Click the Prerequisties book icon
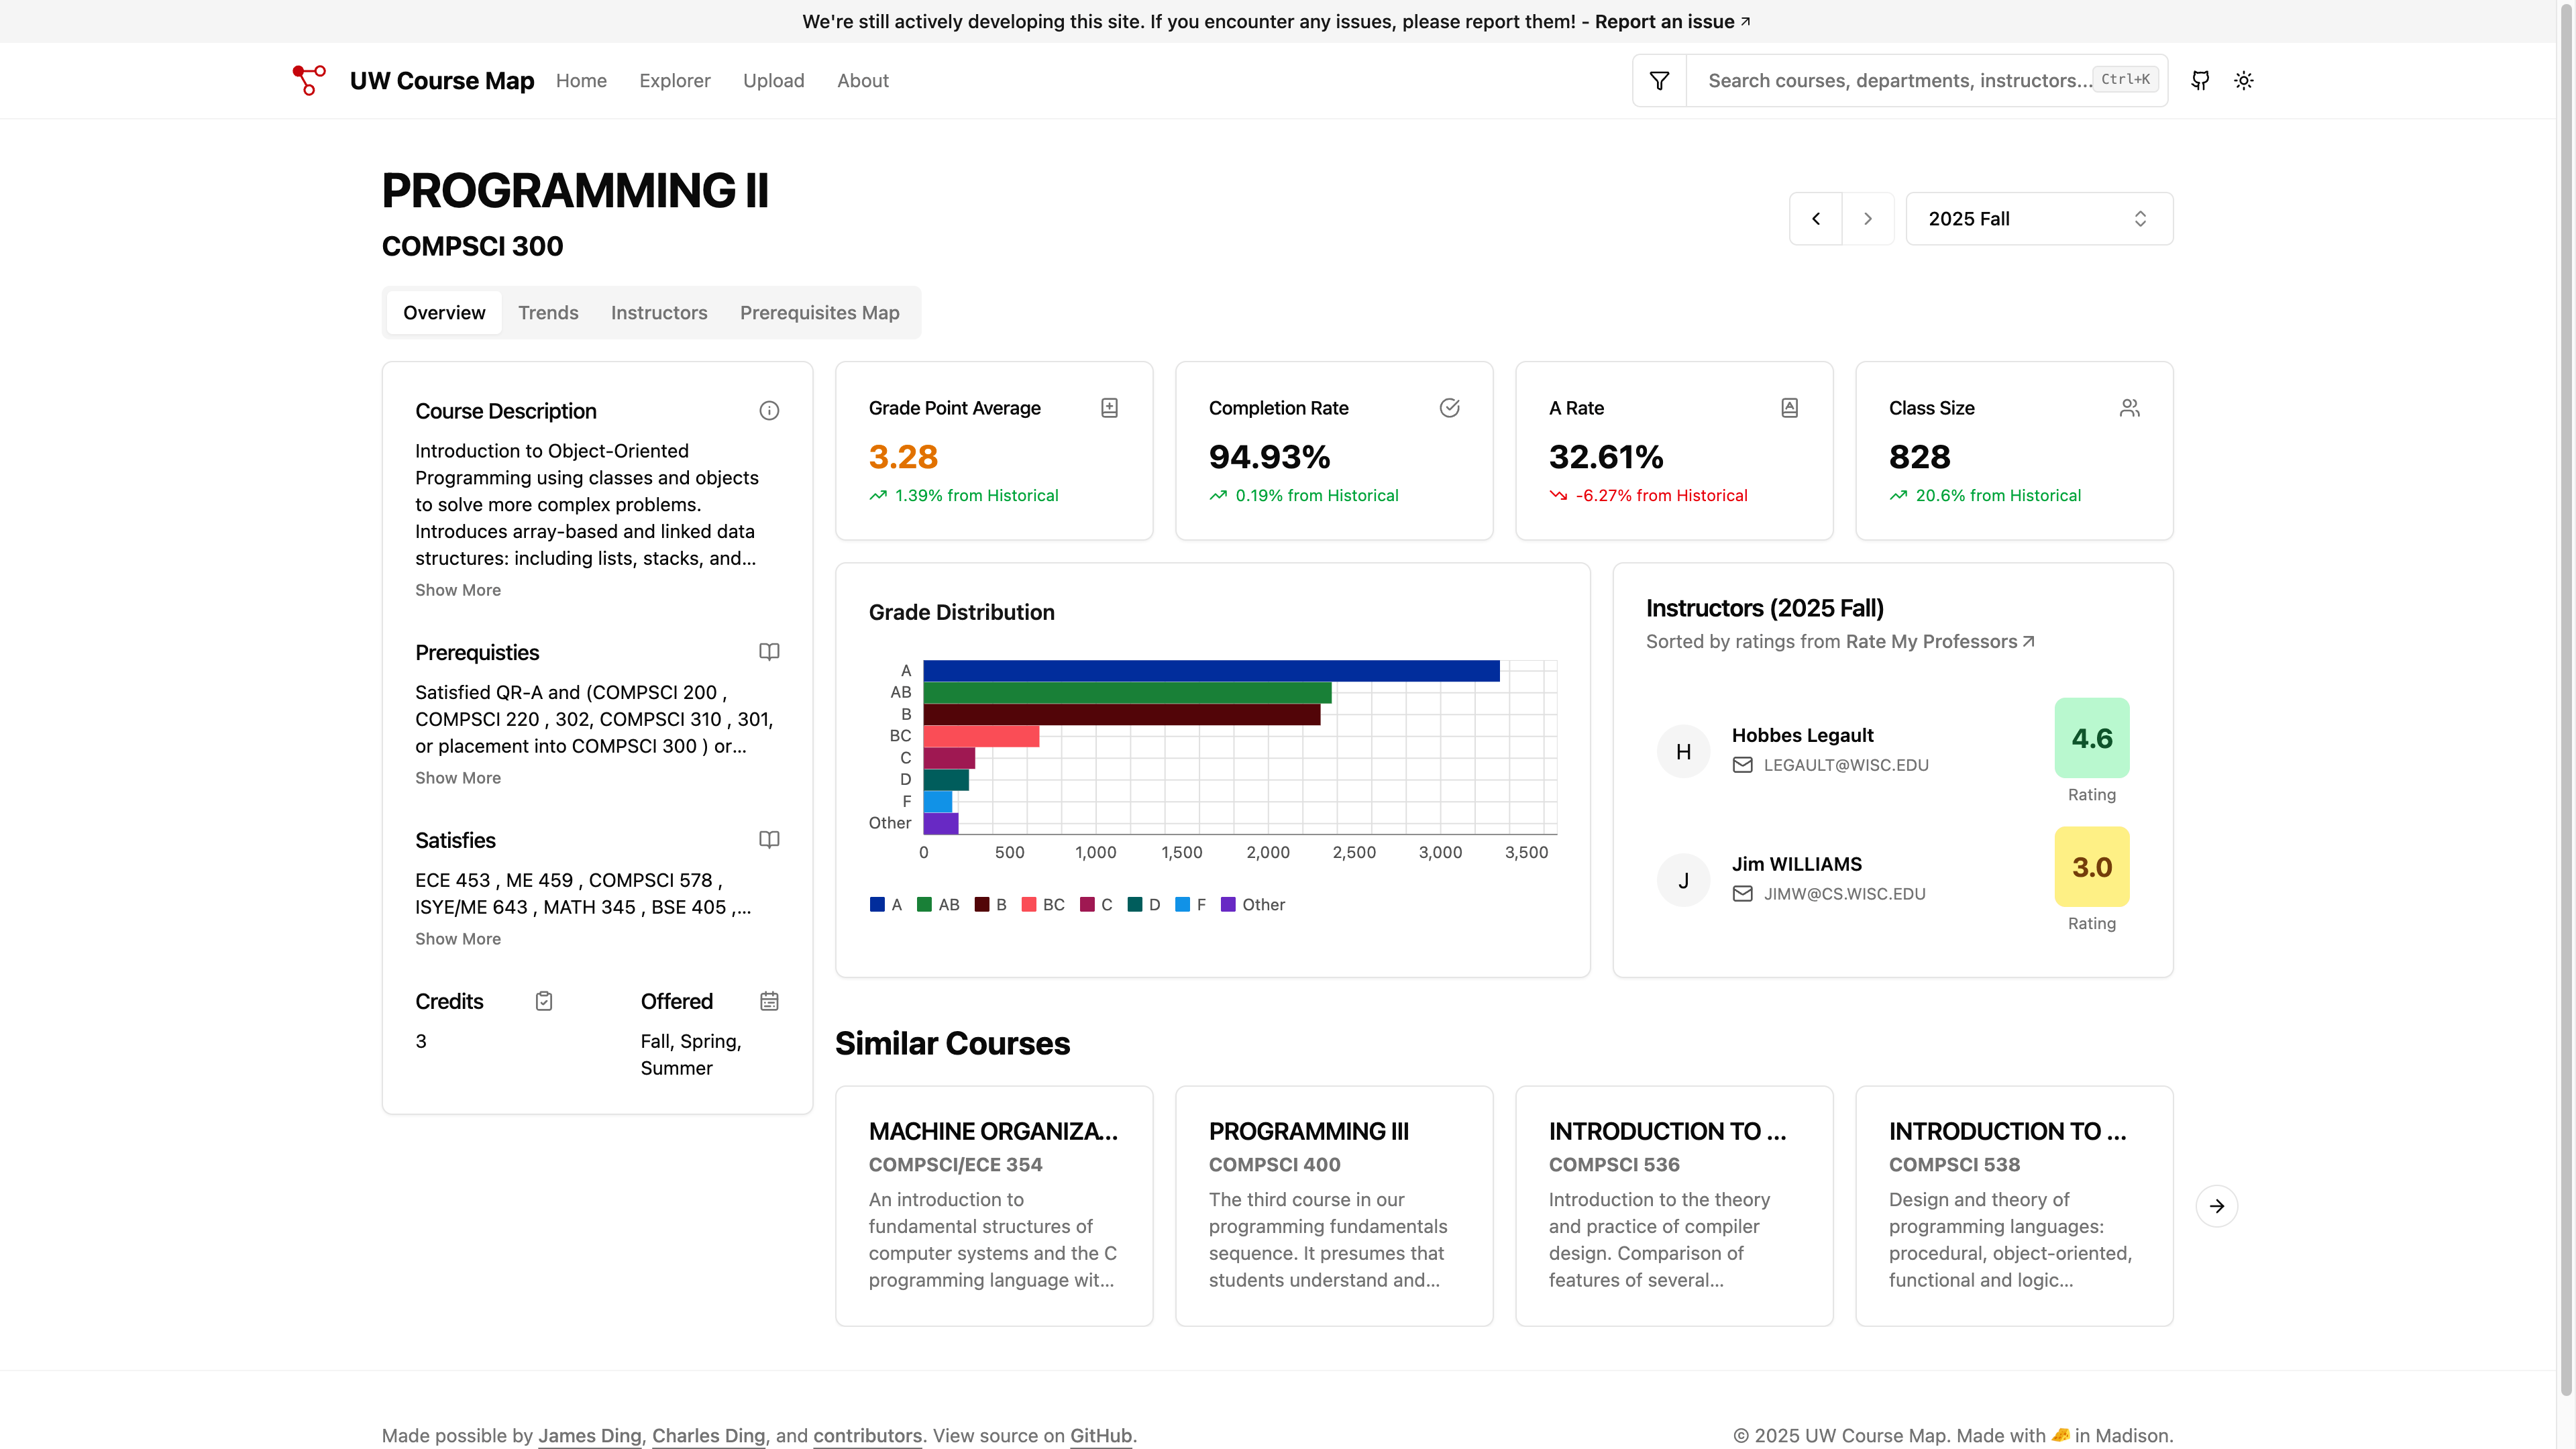 pyautogui.click(x=769, y=652)
